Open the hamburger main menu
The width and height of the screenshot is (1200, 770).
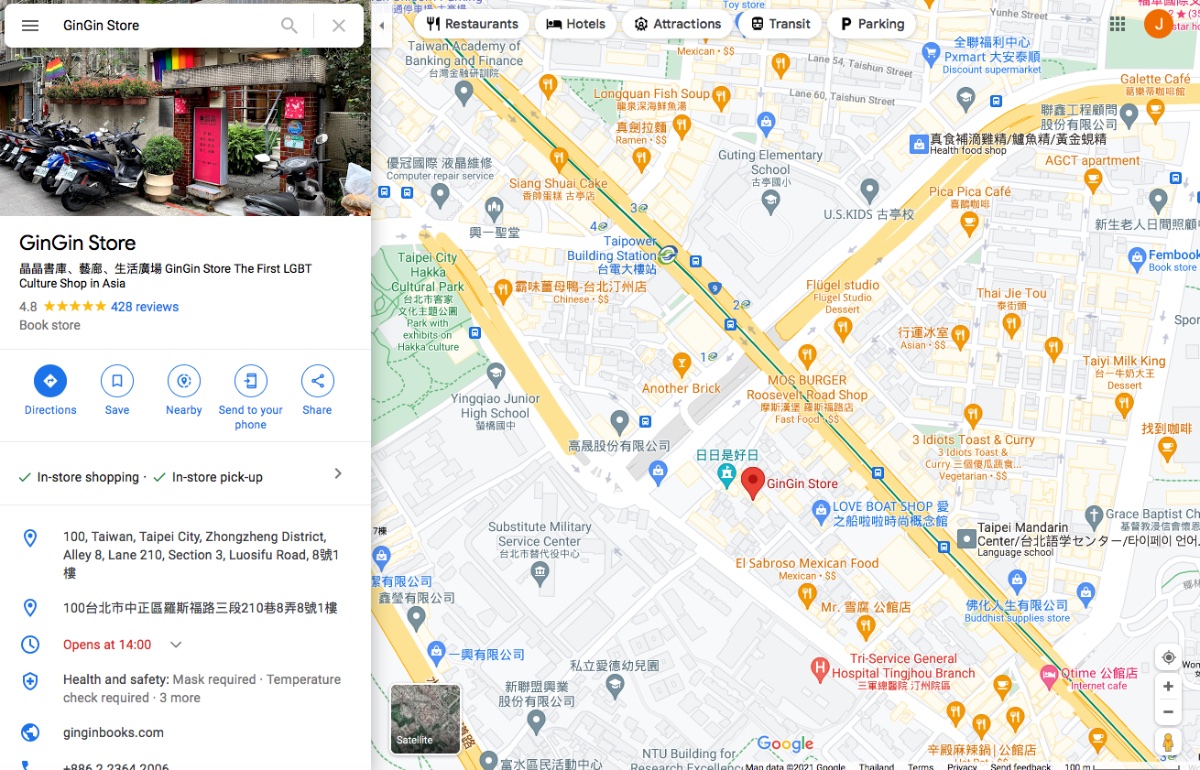point(30,25)
